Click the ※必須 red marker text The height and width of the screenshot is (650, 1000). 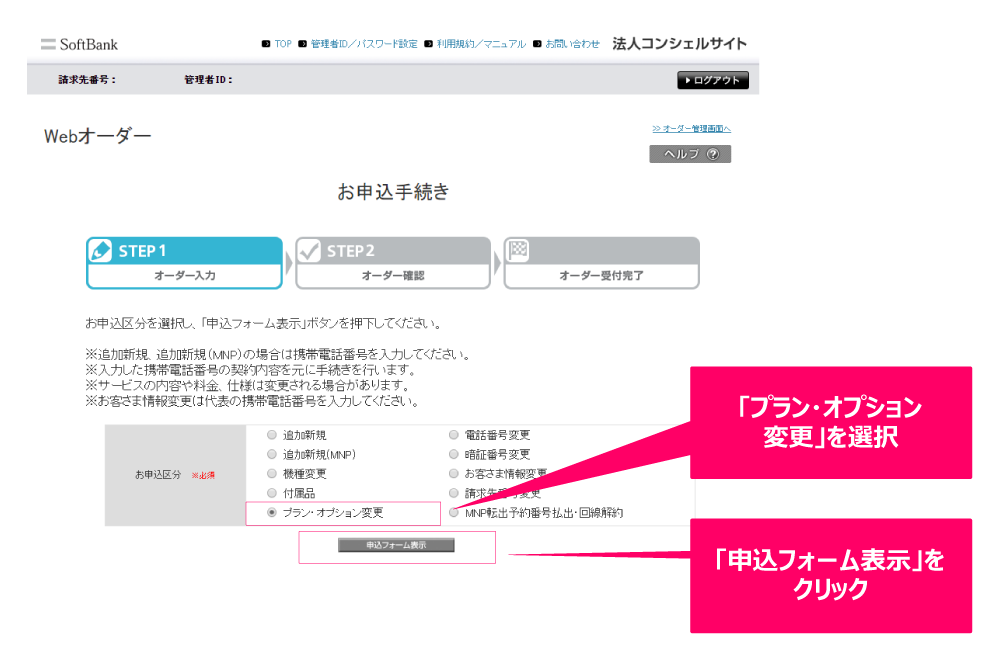[203, 475]
